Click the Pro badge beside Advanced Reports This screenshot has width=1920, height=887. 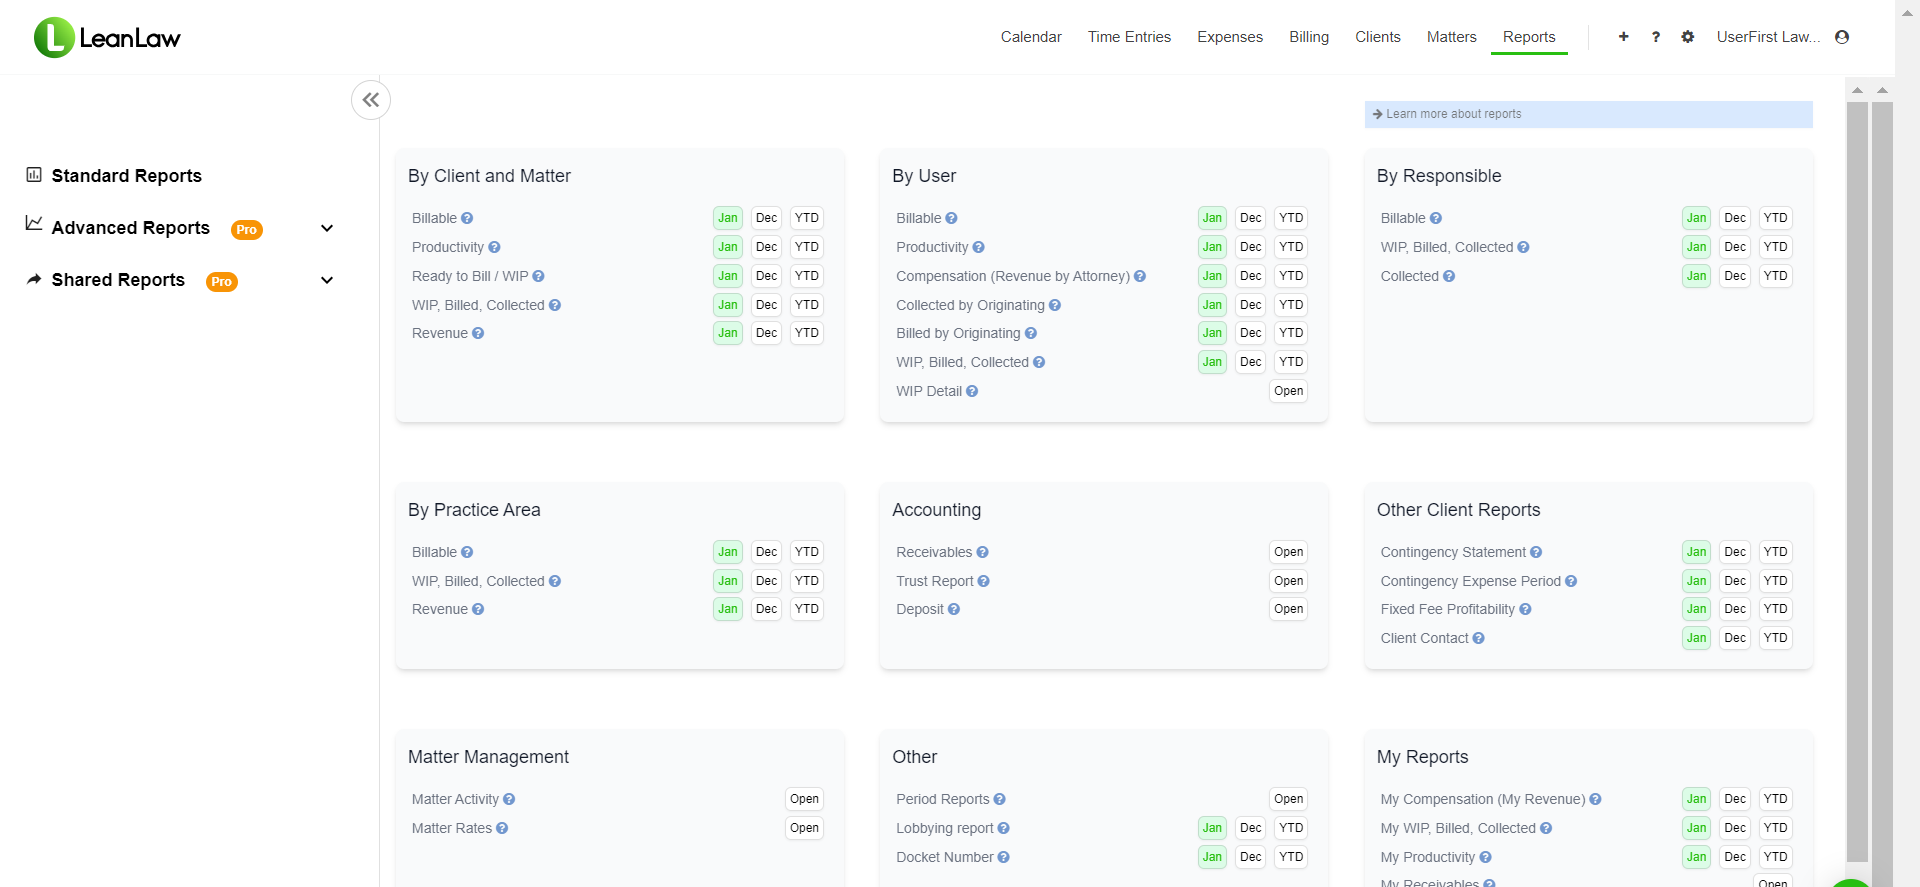247,230
